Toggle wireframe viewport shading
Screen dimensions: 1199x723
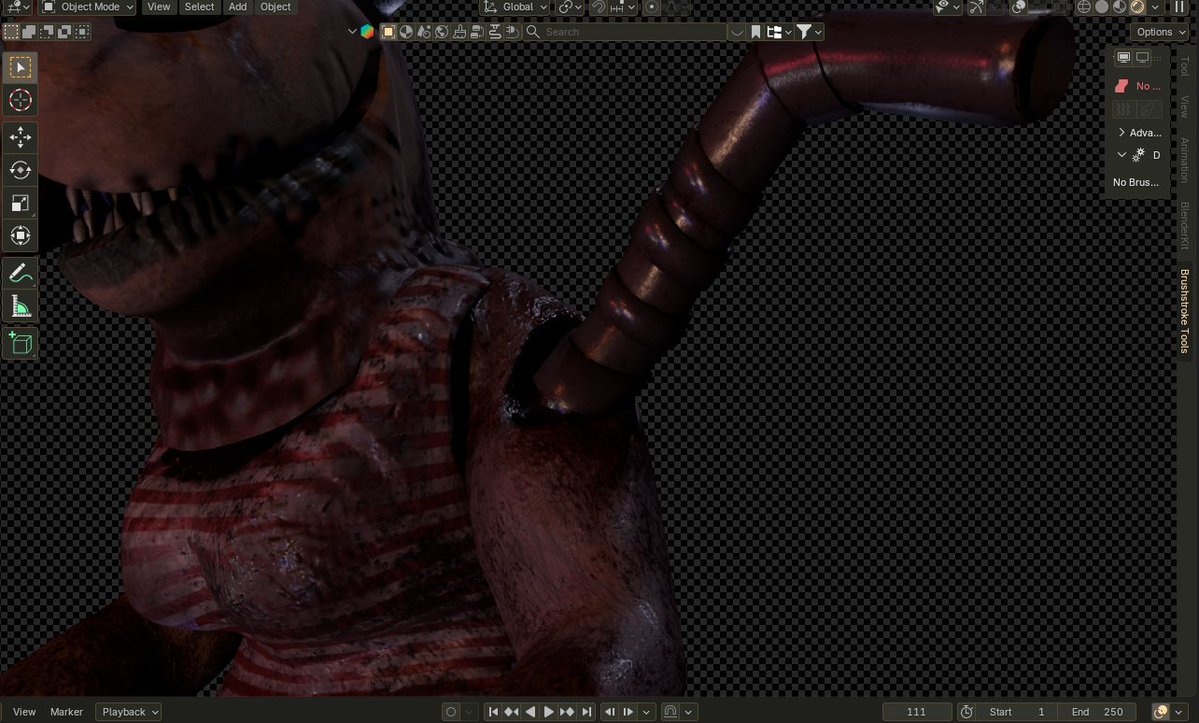[x=1084, y=7]
